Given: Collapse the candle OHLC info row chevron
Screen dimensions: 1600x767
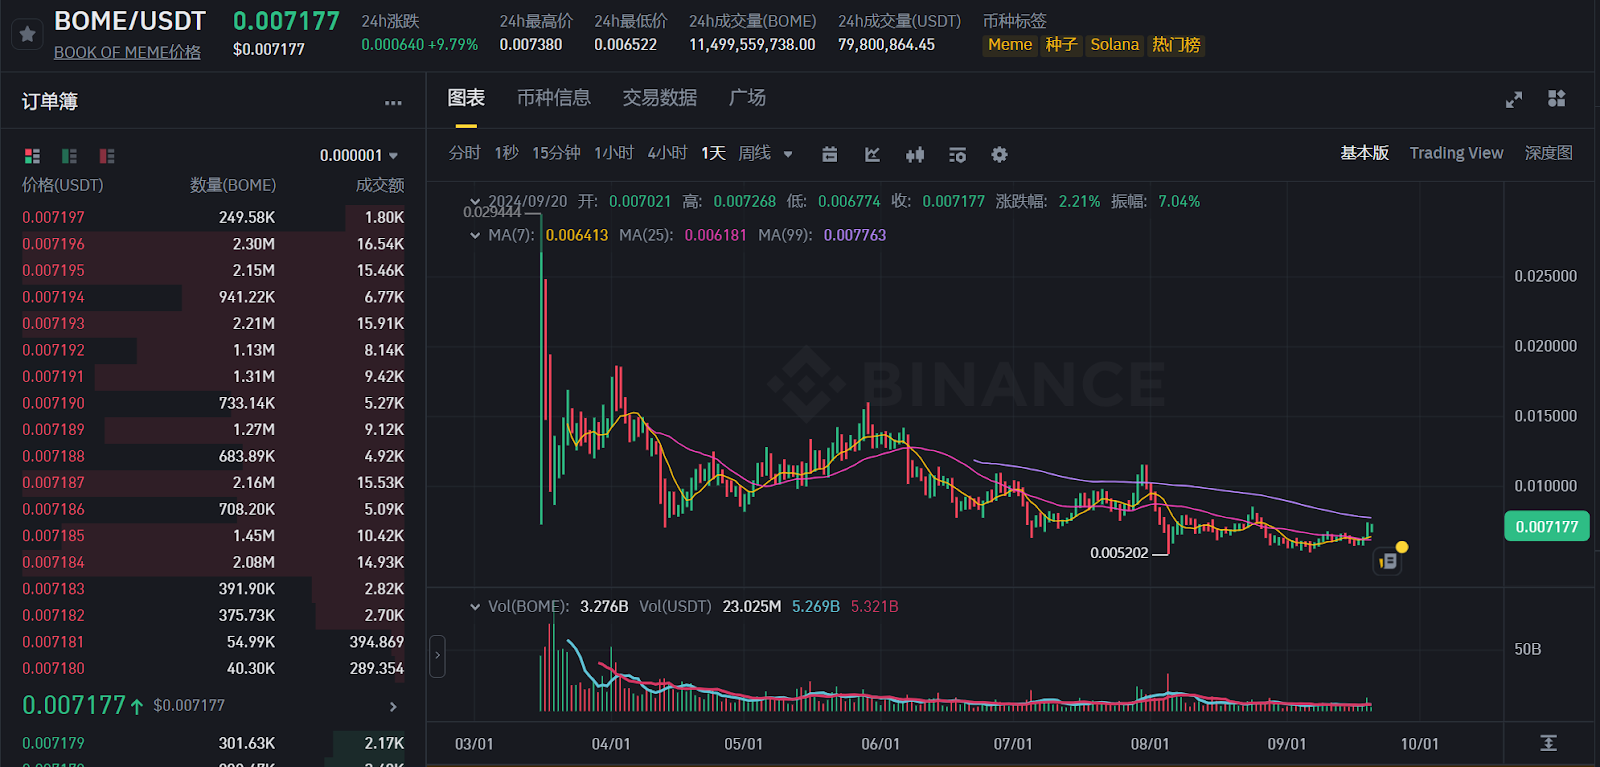Looking at the screenshot, I should coord(475,202).
